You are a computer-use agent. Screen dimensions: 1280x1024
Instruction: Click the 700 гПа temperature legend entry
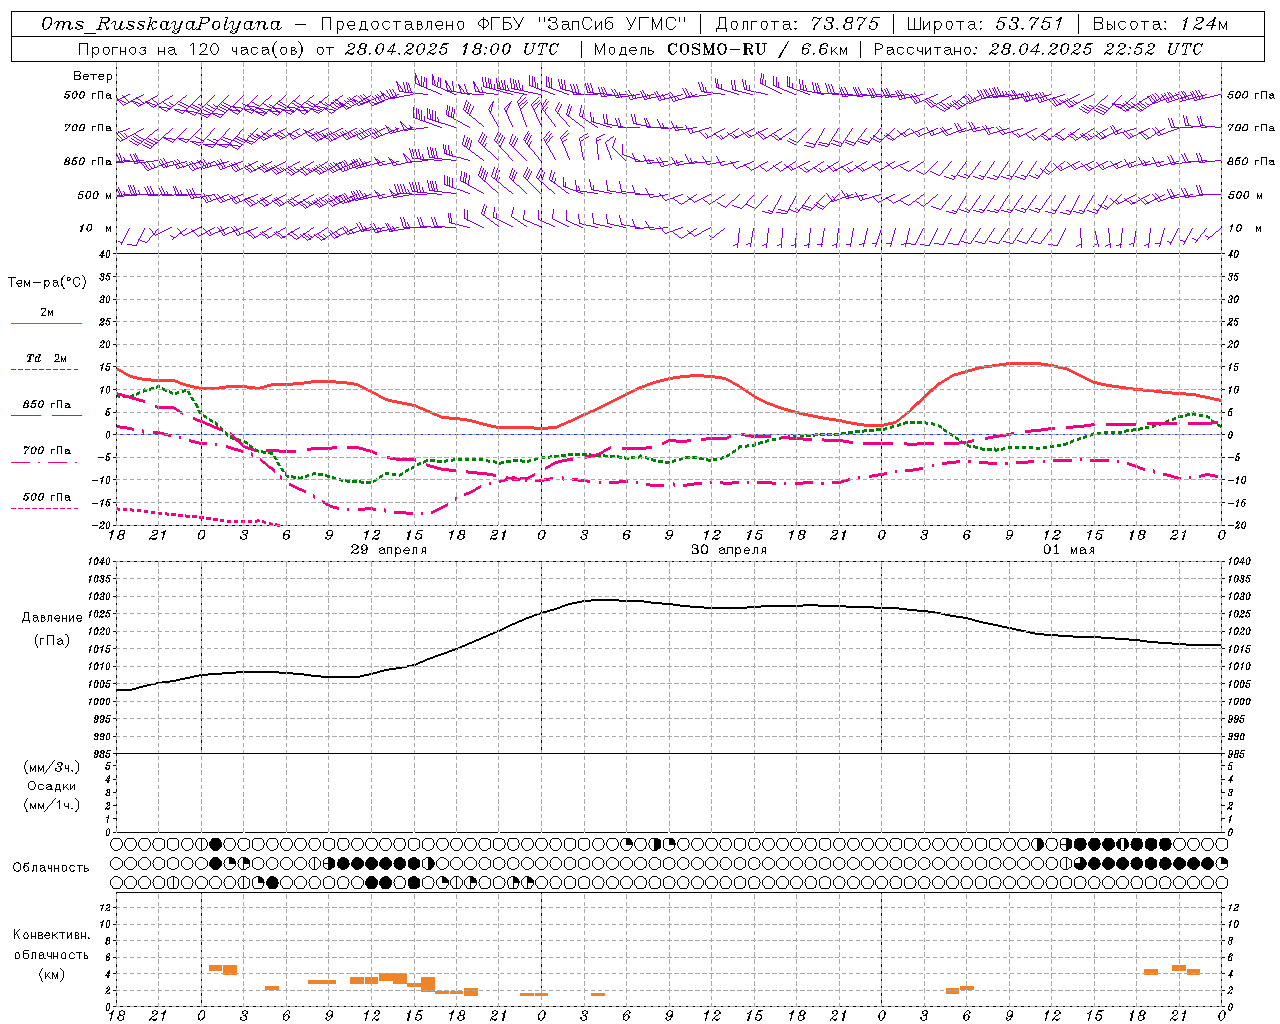(x=47, y=451)
